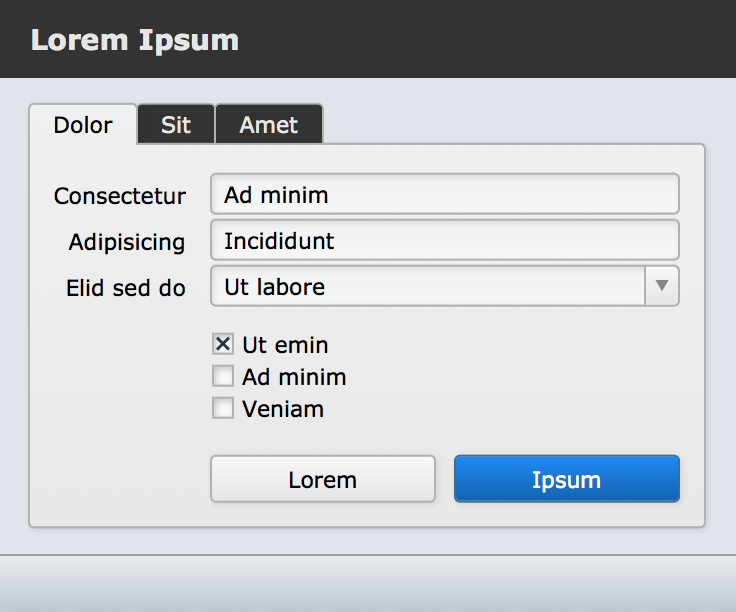Image resolution: width=736 pixels, height=612 pixels.
Task: Click the Lorem Ipsum header title
Action: [135, 40]
